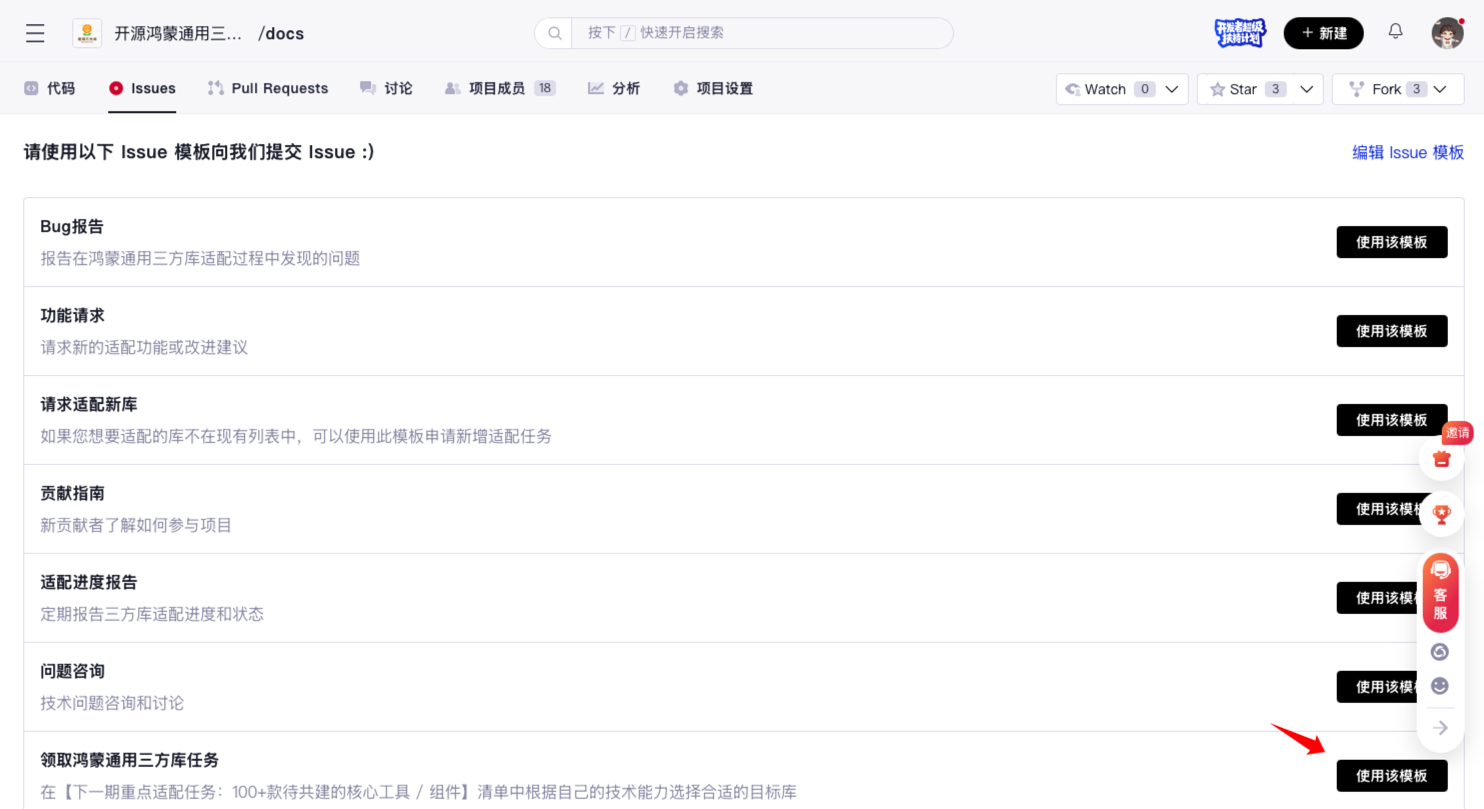Click the organization logo avatar
The image size is (1484, 809).
(x=87, y=33)
